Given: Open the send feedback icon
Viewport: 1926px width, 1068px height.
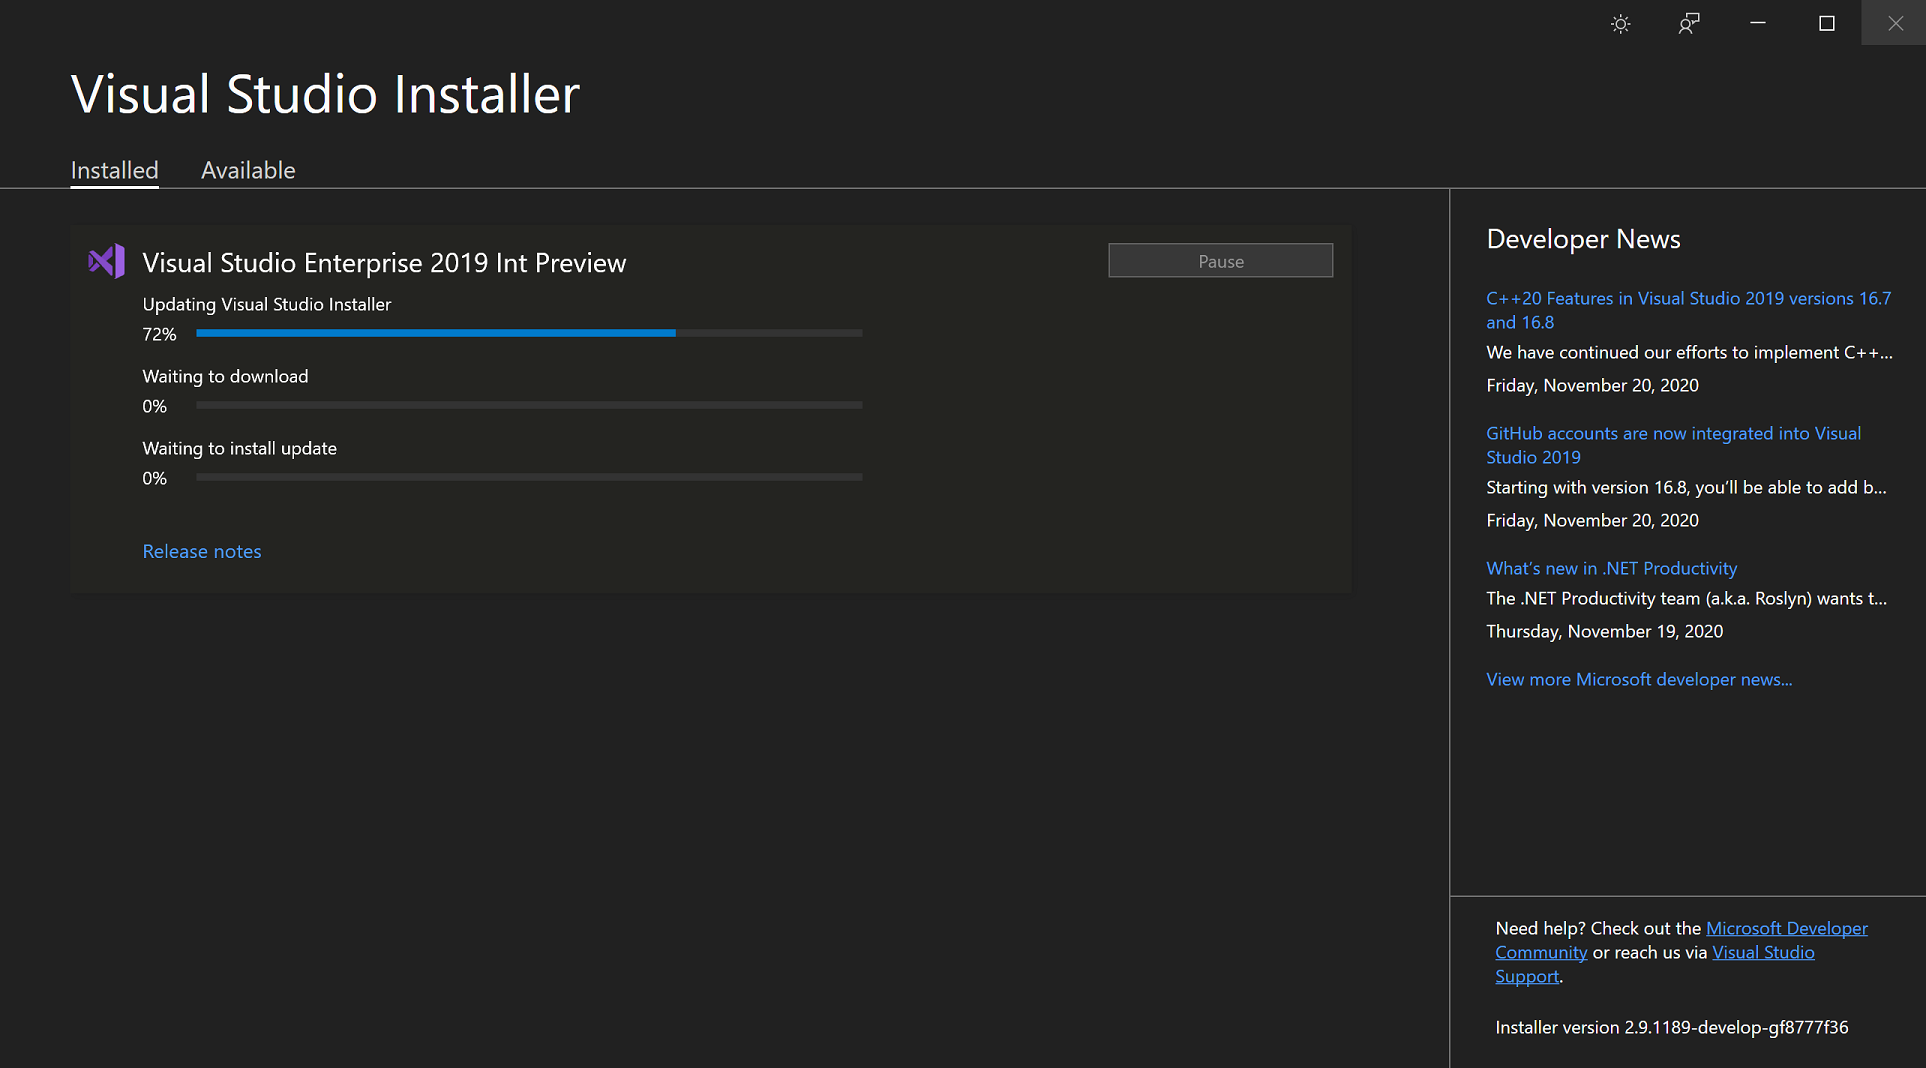Looking at the screenshot, I should click(x=1689, y=23).
